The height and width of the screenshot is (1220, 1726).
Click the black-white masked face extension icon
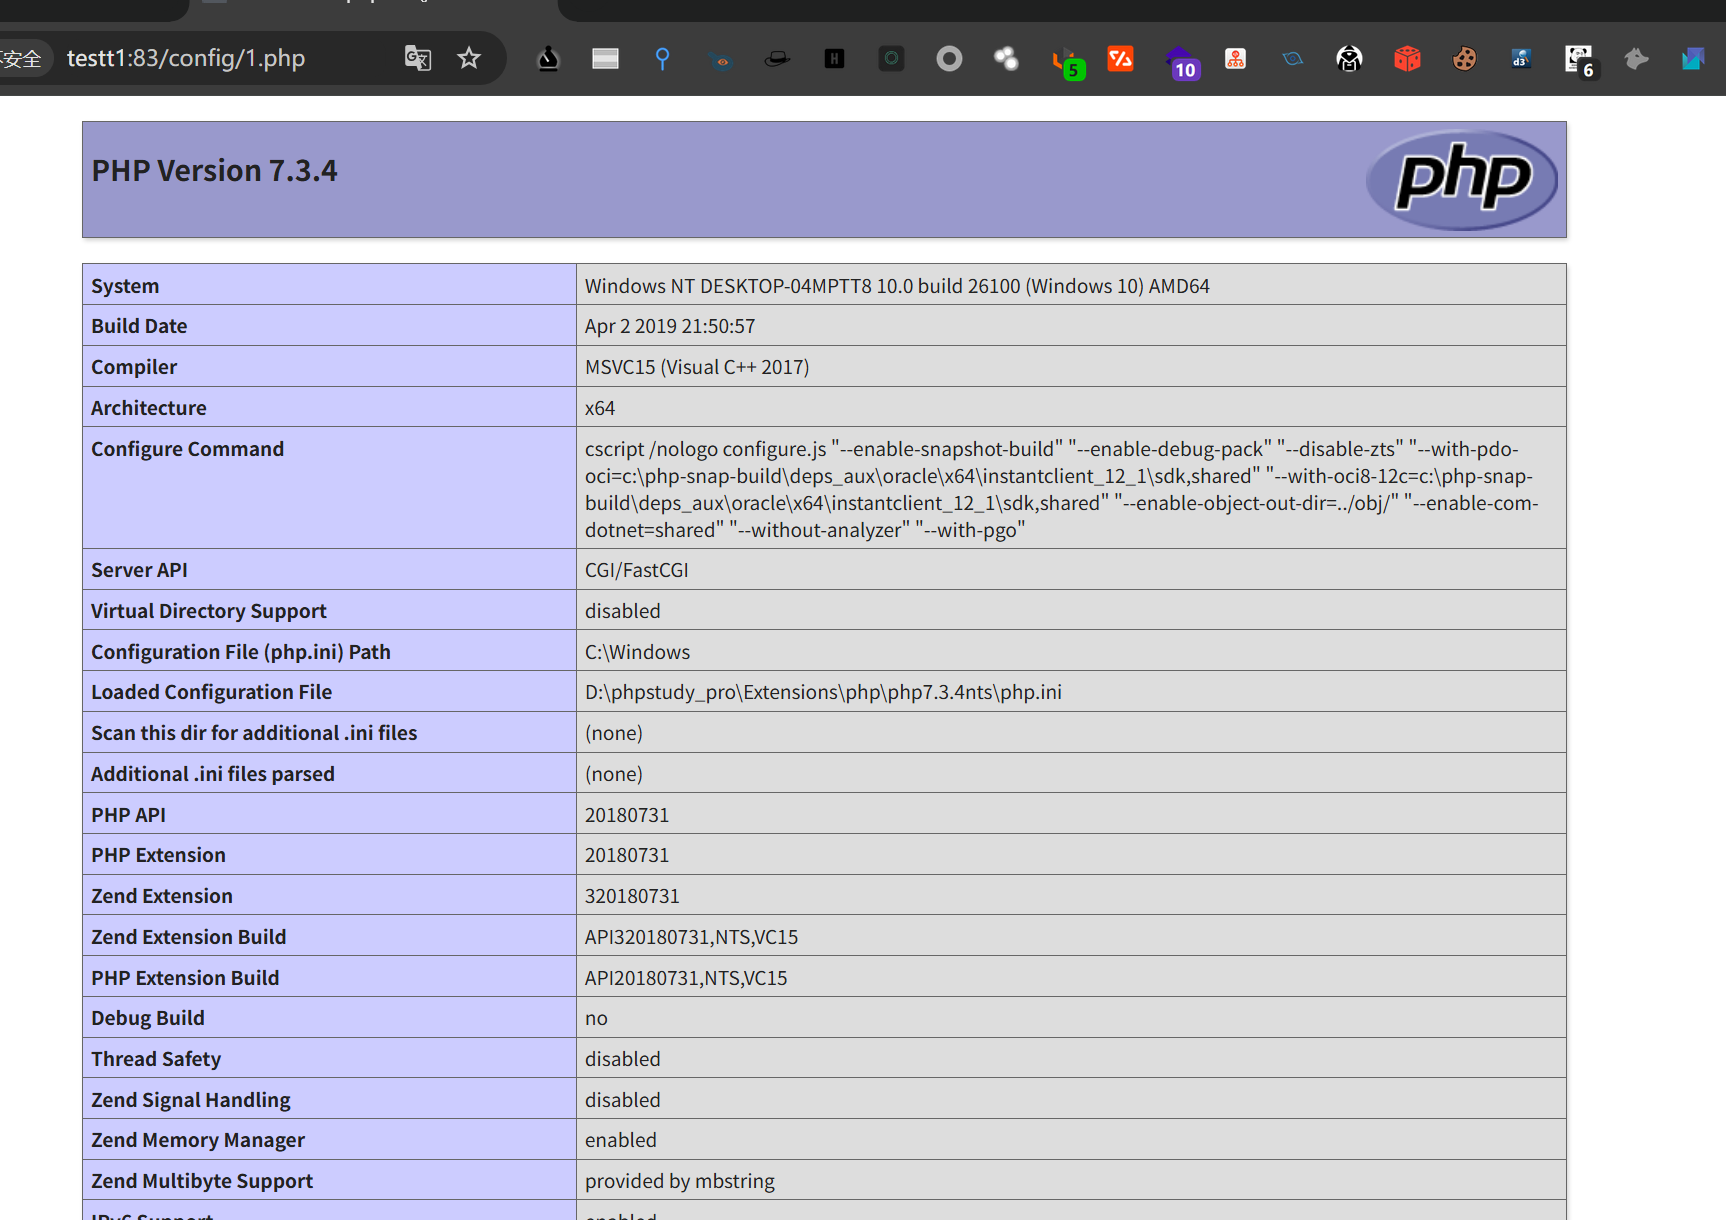tap(1349, 59)
